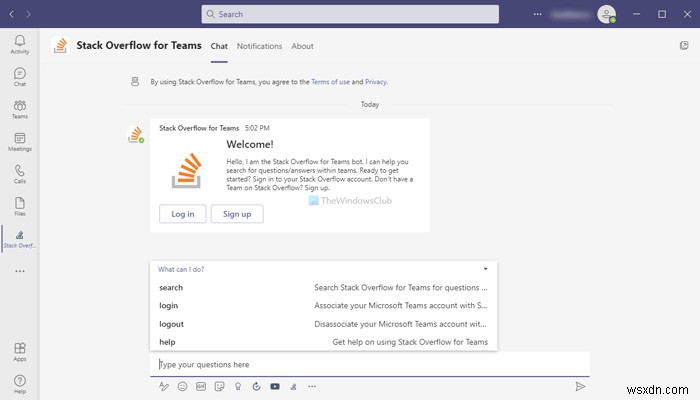Image resolution: width=700 pixels, height=400 pixels.
Task: Focus the Type your questions here box
Action: [370, 364]
